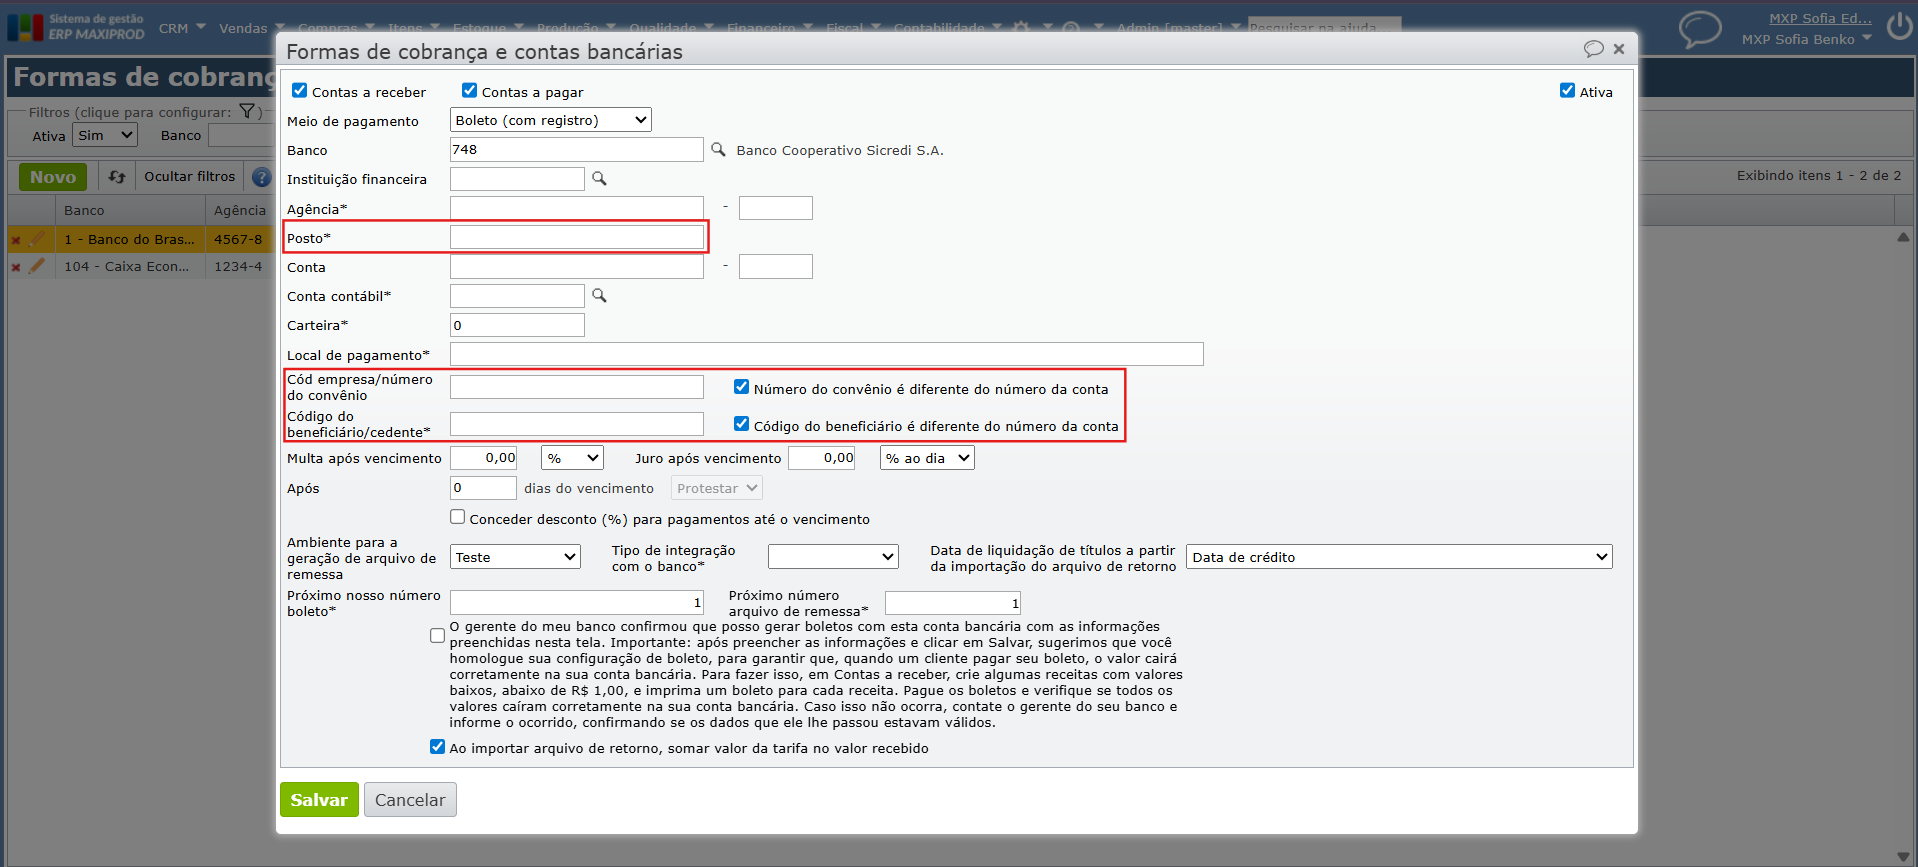Click the Conta number input field

(x=577, y=267)
